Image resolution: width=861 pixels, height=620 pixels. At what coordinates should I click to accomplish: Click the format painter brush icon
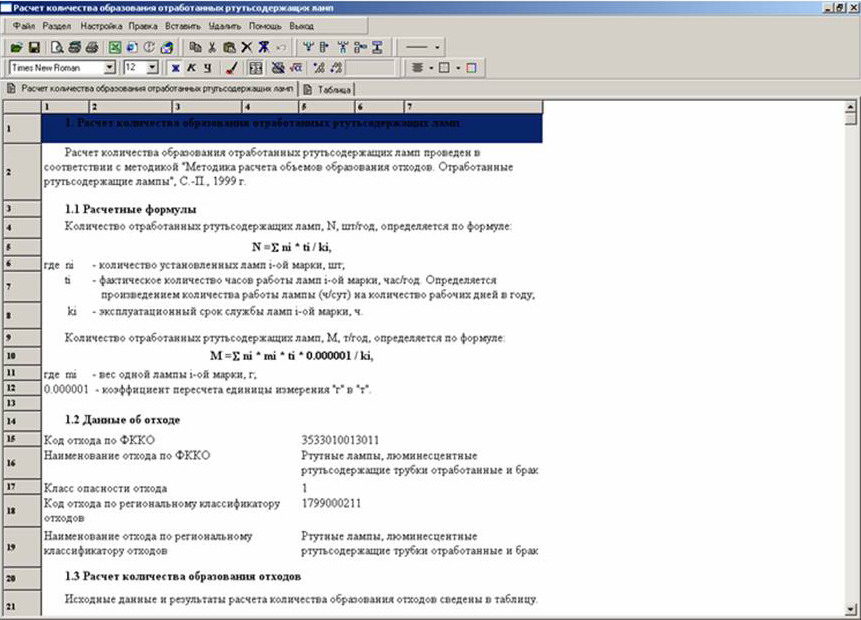[231, 68]
